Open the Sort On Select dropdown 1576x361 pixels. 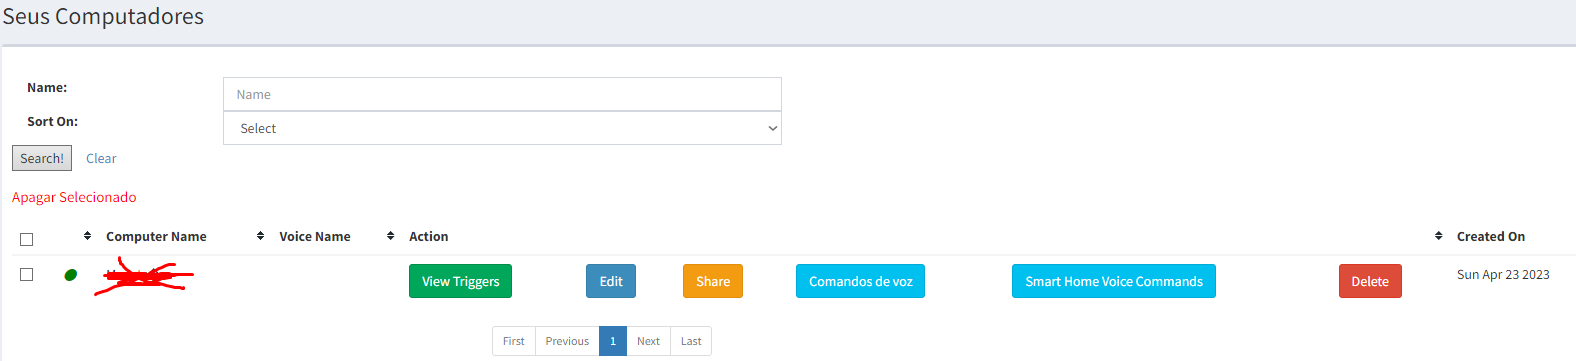[x=502, y=128]
